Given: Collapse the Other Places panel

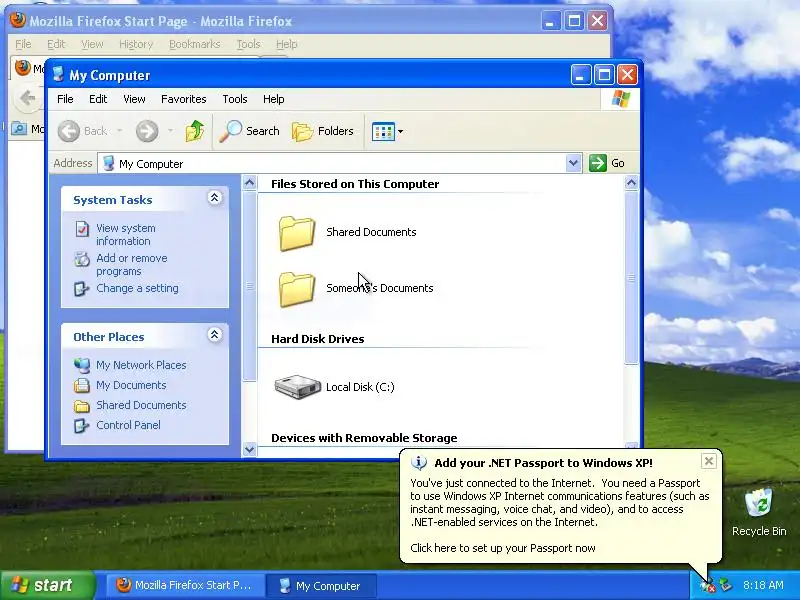Looking at the screenshot, I should (x=214, y=335).
